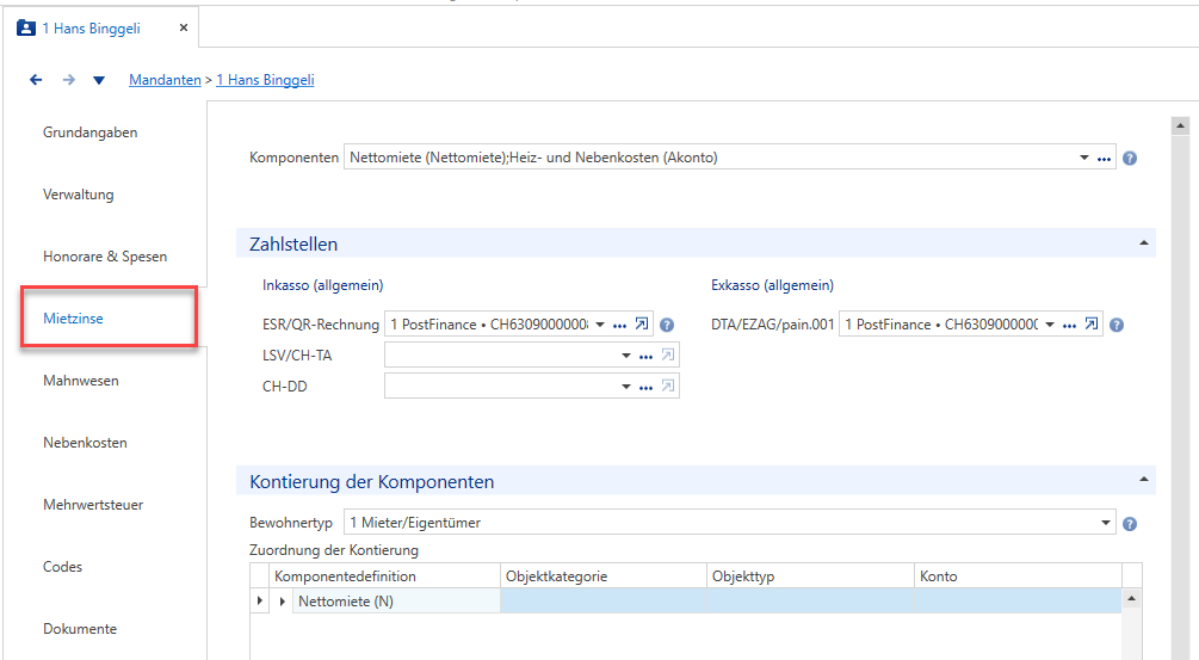This screenshot has width=1199, height=660.
Task: Open CH-DD linked record icon
Action: [668, 385]
